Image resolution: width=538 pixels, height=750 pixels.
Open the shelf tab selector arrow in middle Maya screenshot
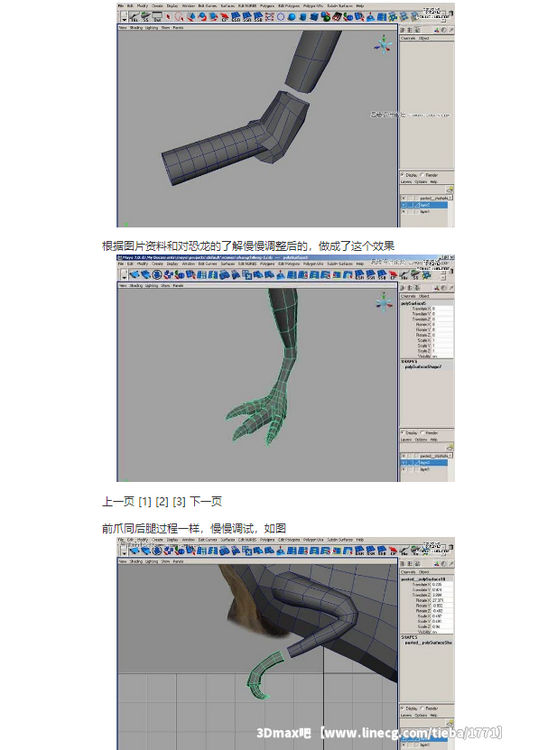(x=124, y=276)
